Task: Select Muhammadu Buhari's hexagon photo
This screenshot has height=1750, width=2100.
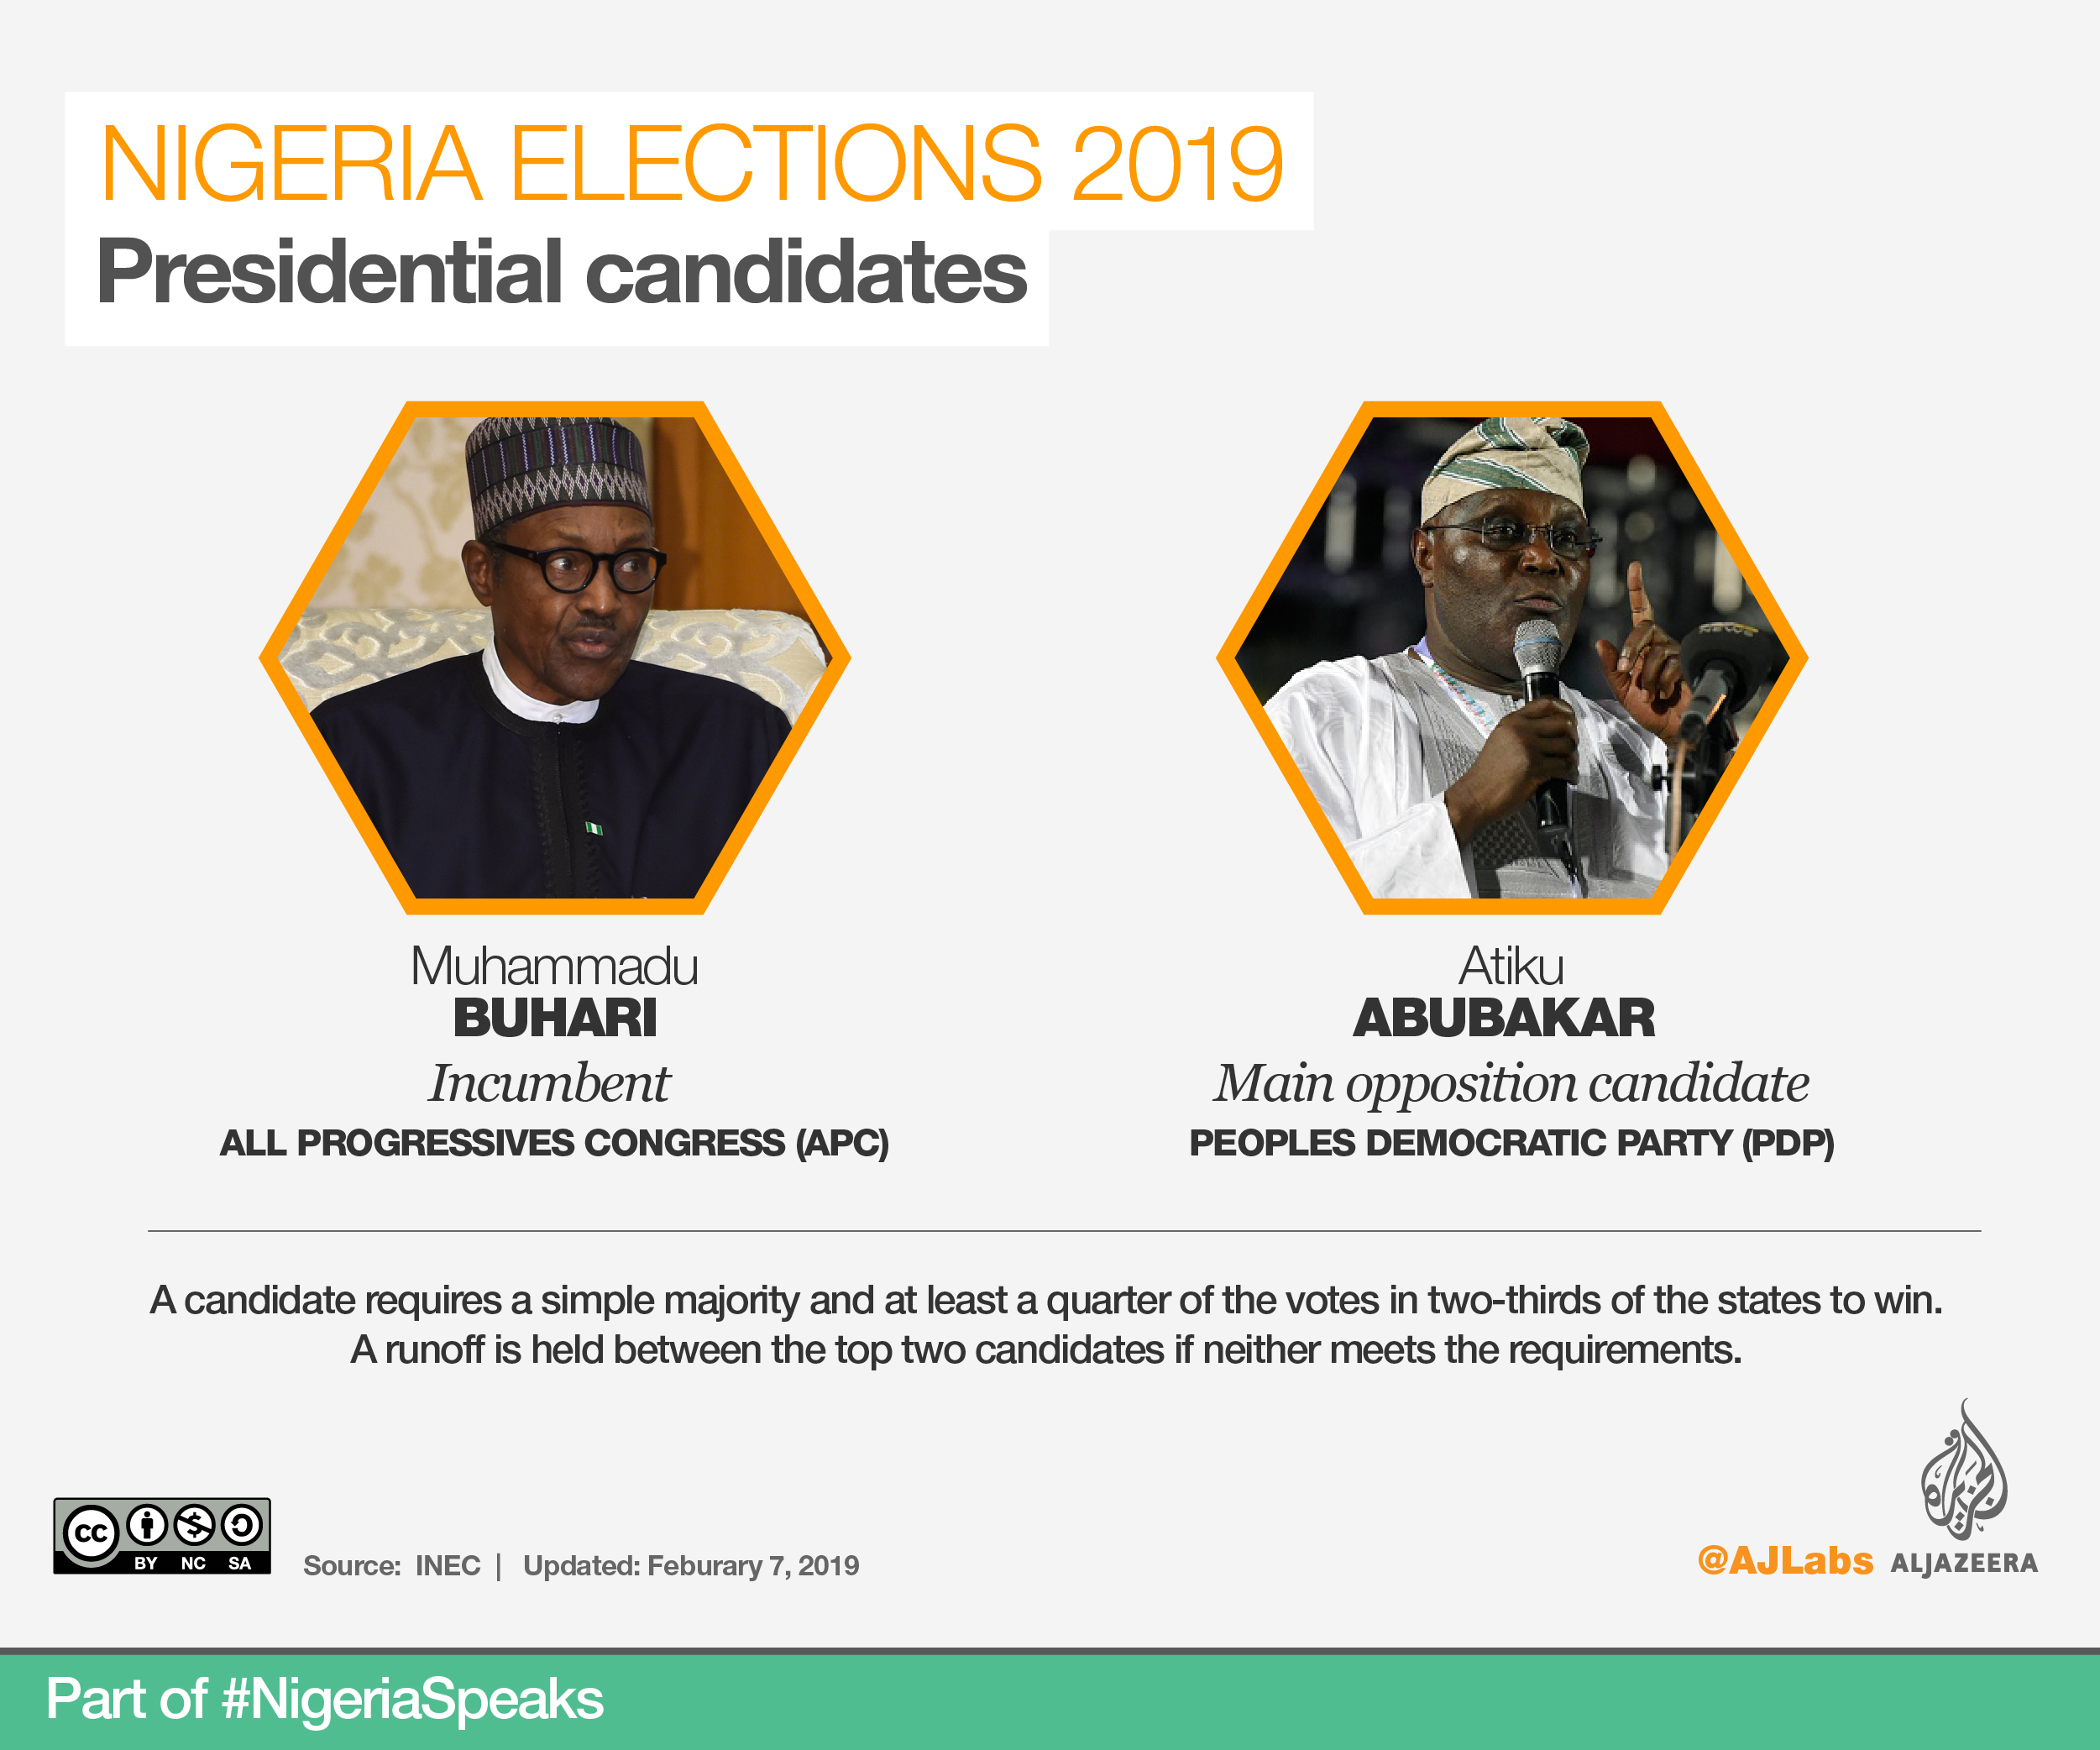Action: [x=555, y=658]
